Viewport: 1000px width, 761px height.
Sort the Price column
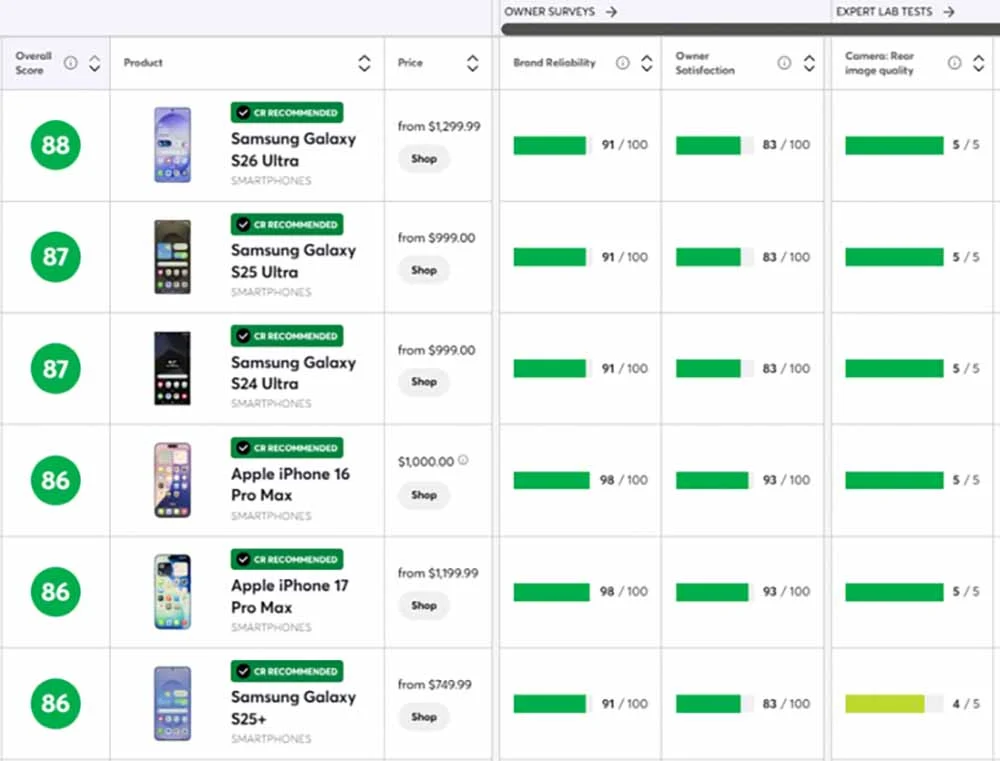point(472,63)
